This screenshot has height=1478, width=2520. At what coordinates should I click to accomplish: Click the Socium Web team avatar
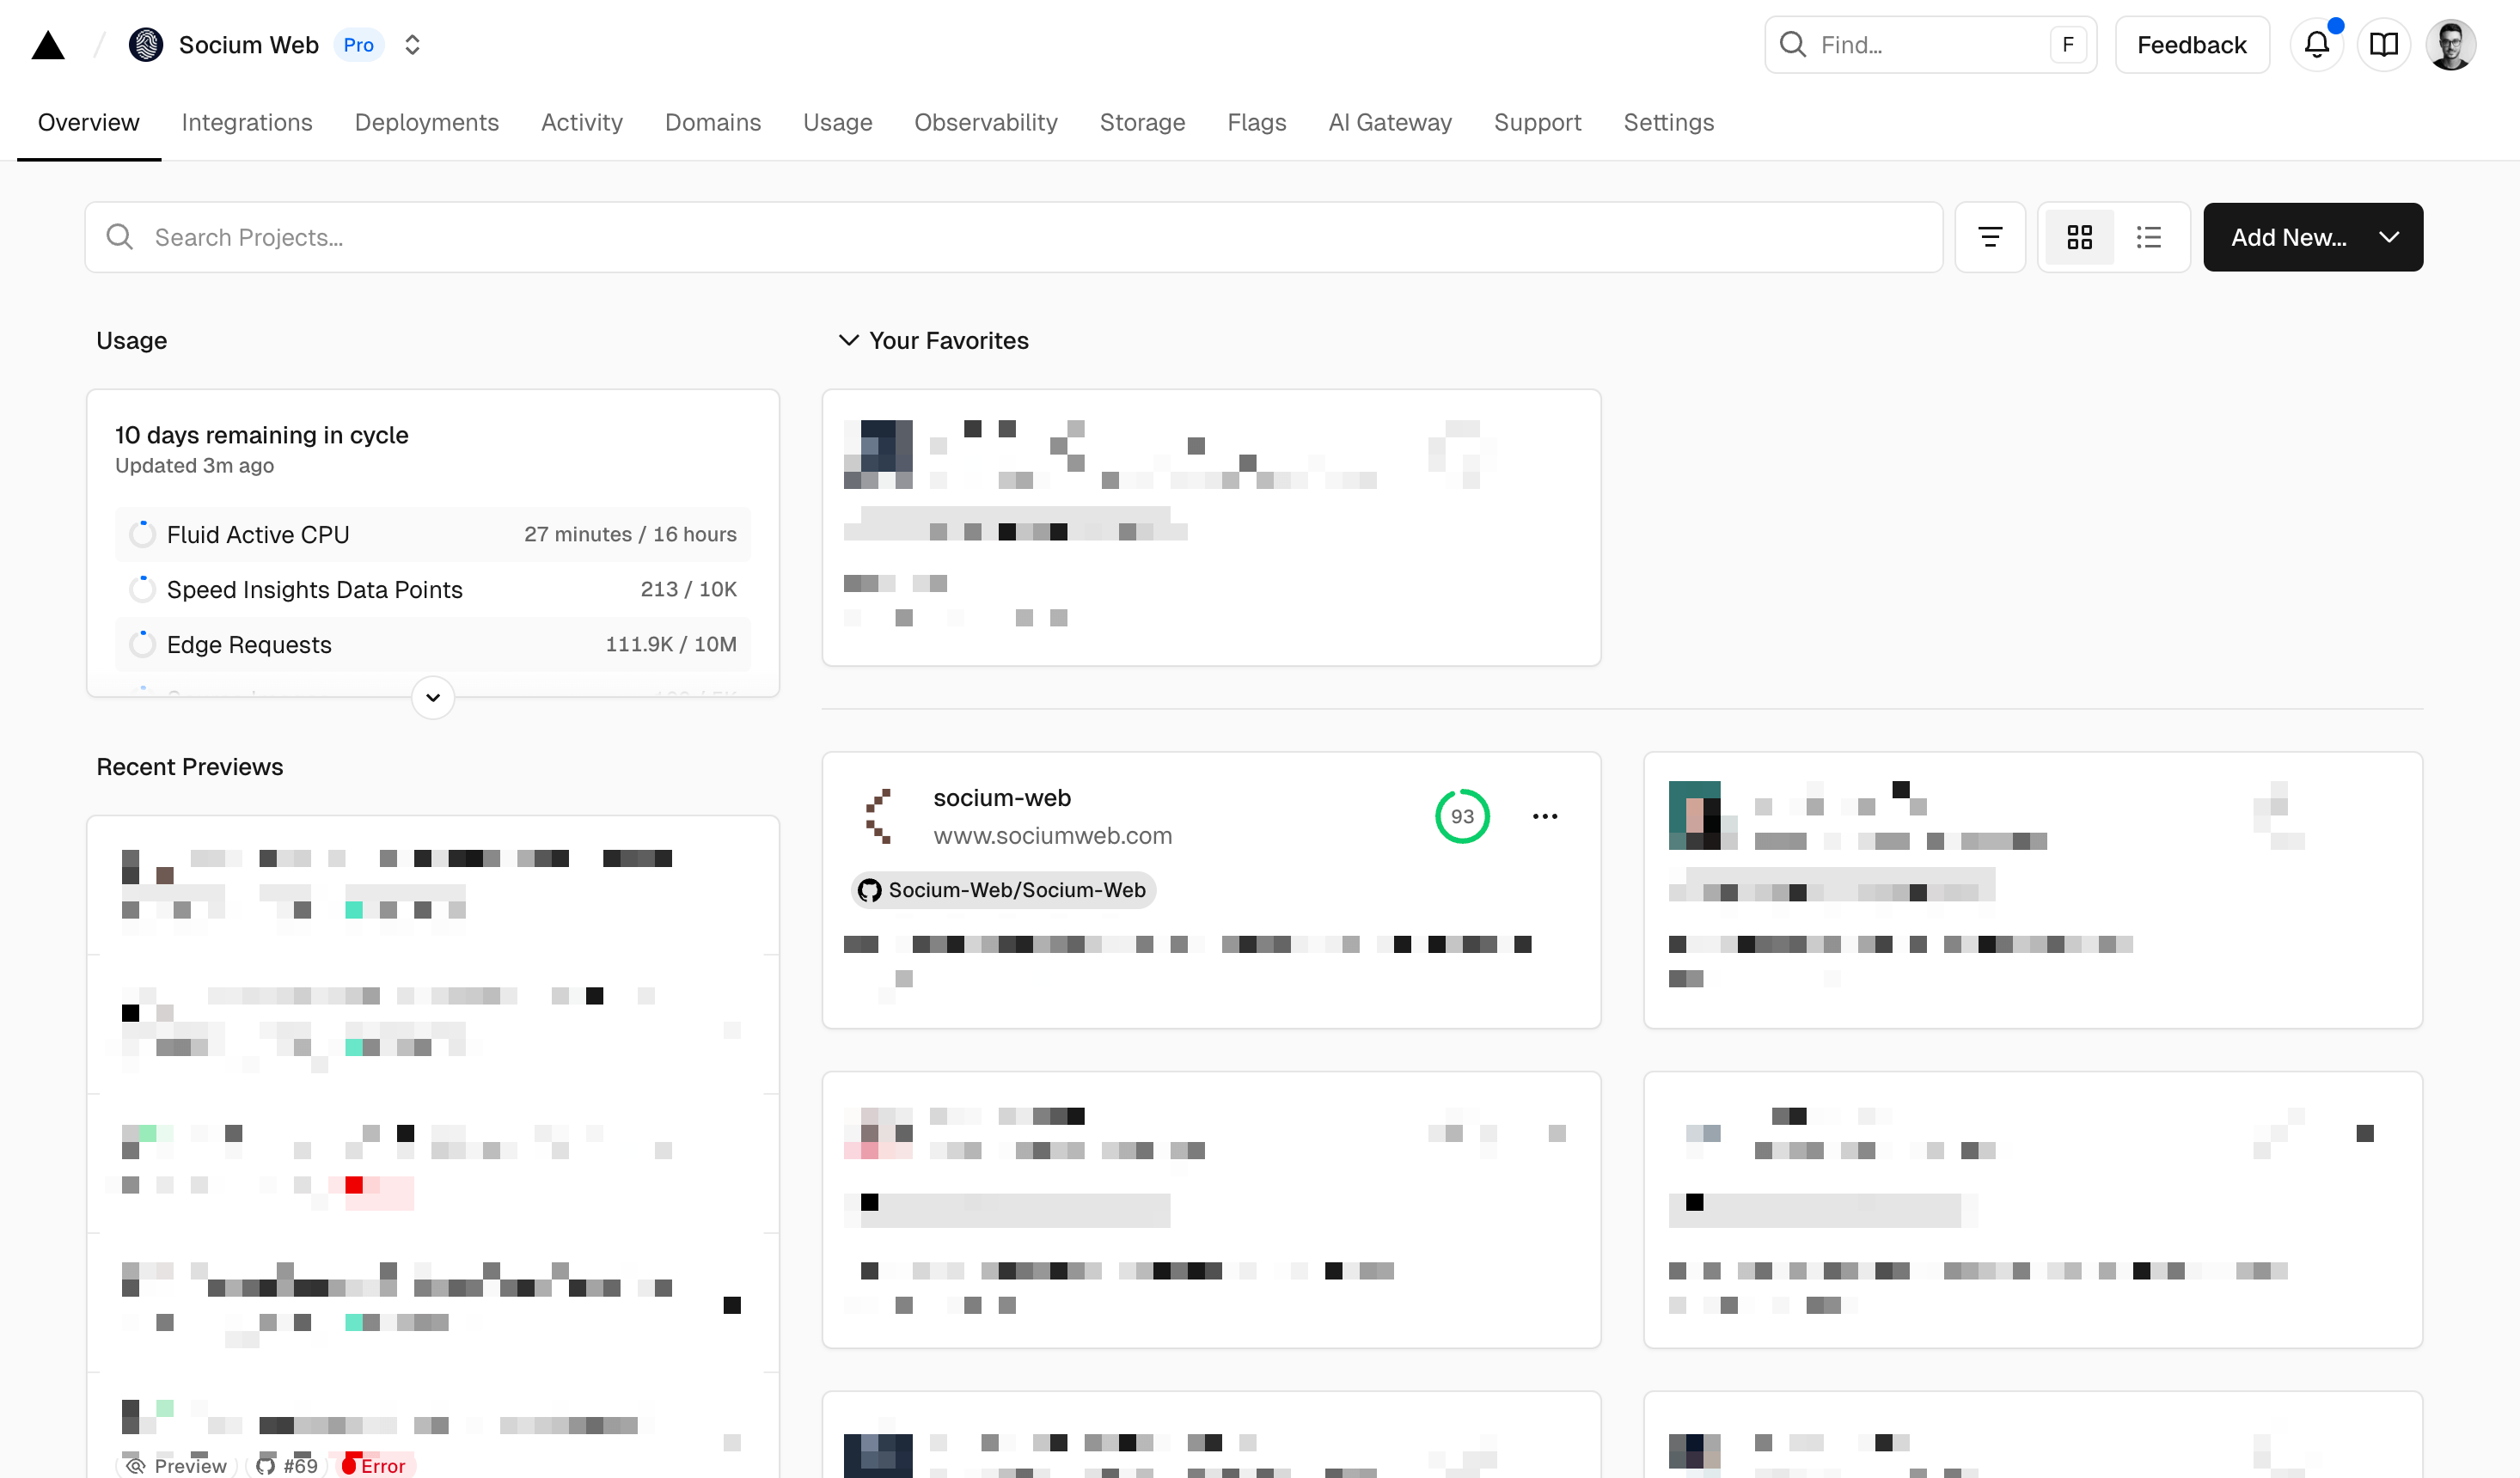point(145,44)
